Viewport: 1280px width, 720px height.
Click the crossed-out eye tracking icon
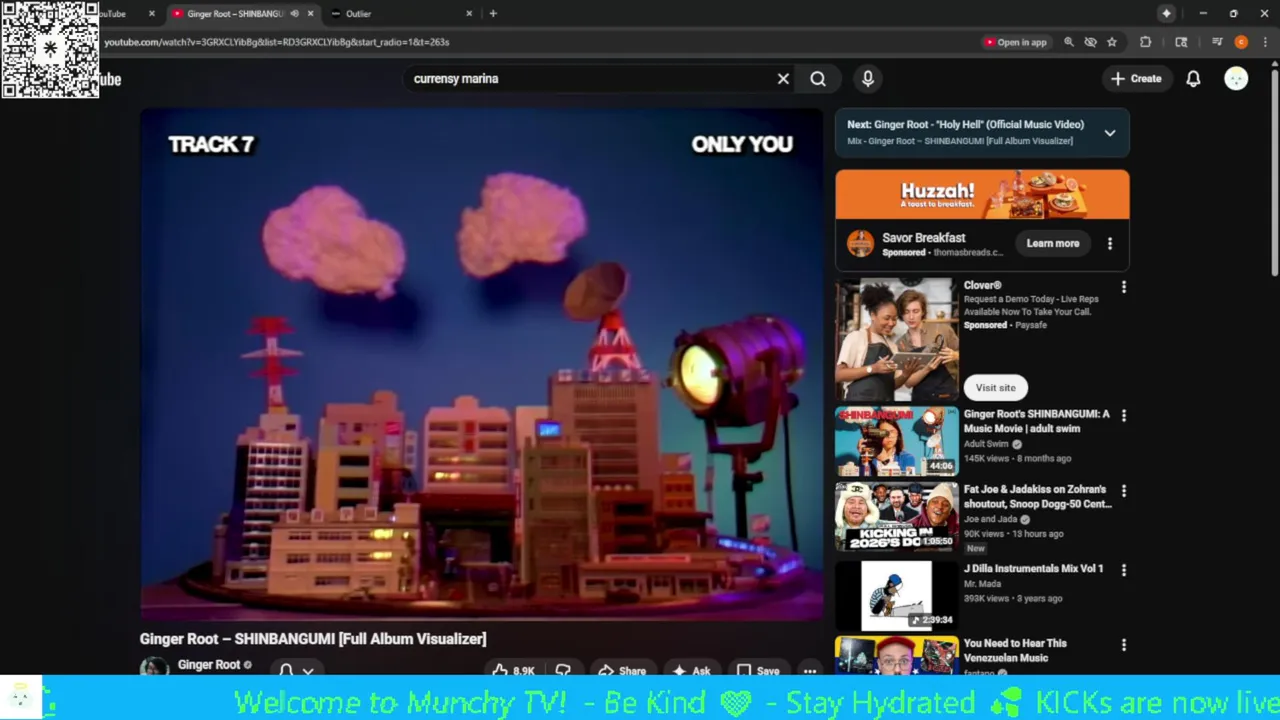(1090, 42)
